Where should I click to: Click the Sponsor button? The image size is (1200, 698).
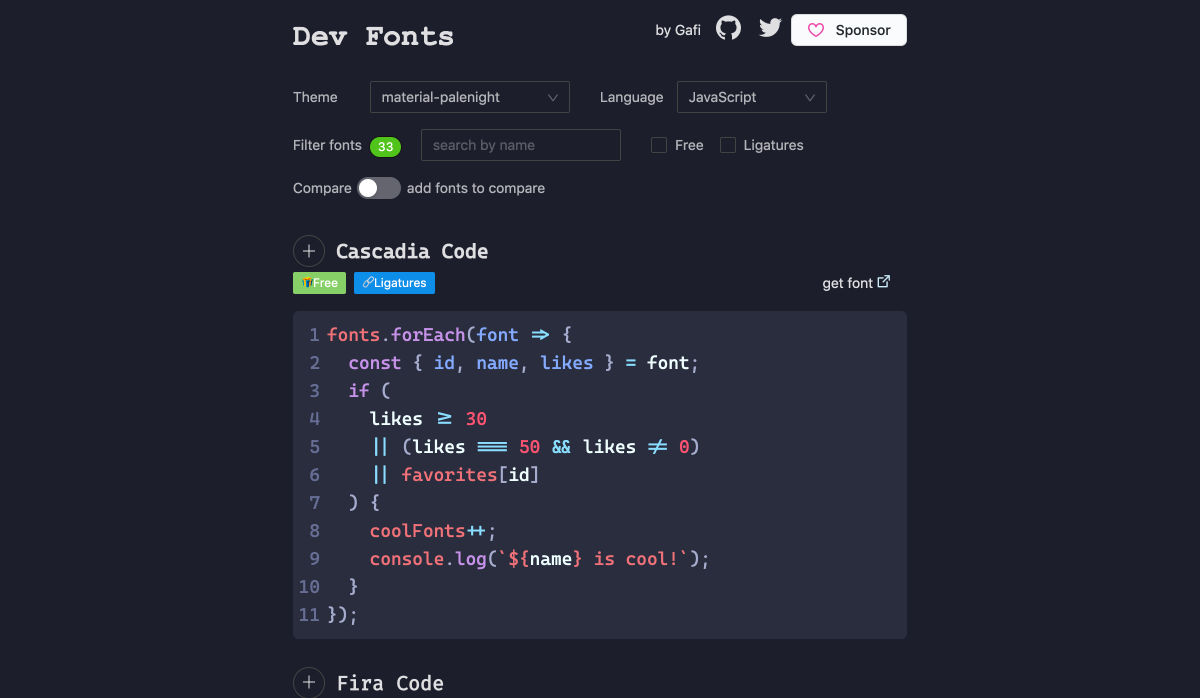pyautogui.click(x=849, y=30)
